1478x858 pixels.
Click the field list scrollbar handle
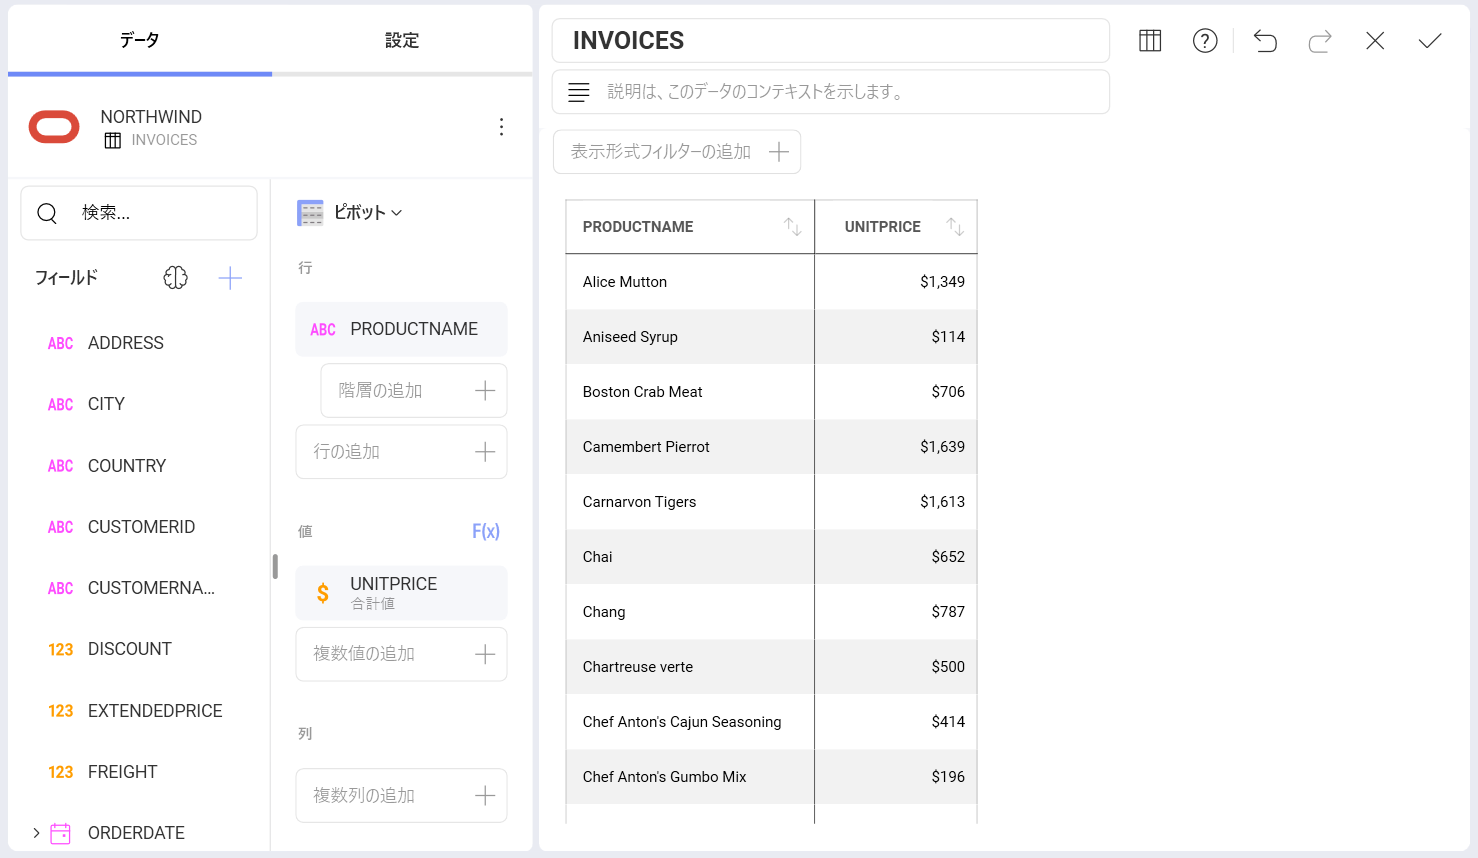coord(275,566)
